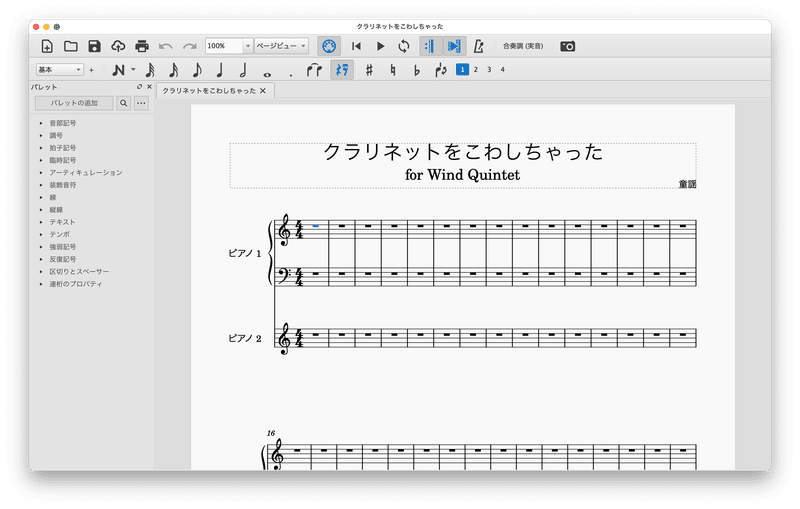Add a new workspace with the plus button
Screen dimensions: 800x509
91,70
